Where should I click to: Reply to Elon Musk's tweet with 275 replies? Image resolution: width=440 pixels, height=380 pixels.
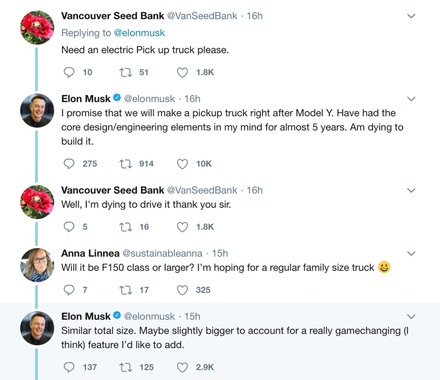coord(69,164)
